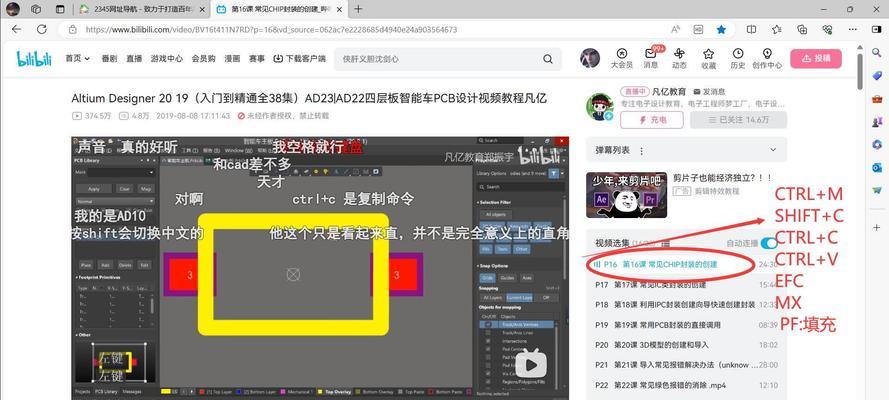Screen dimensions: 889x400
Task: Open the new tab plus button
Action: (x=358, y=9)
